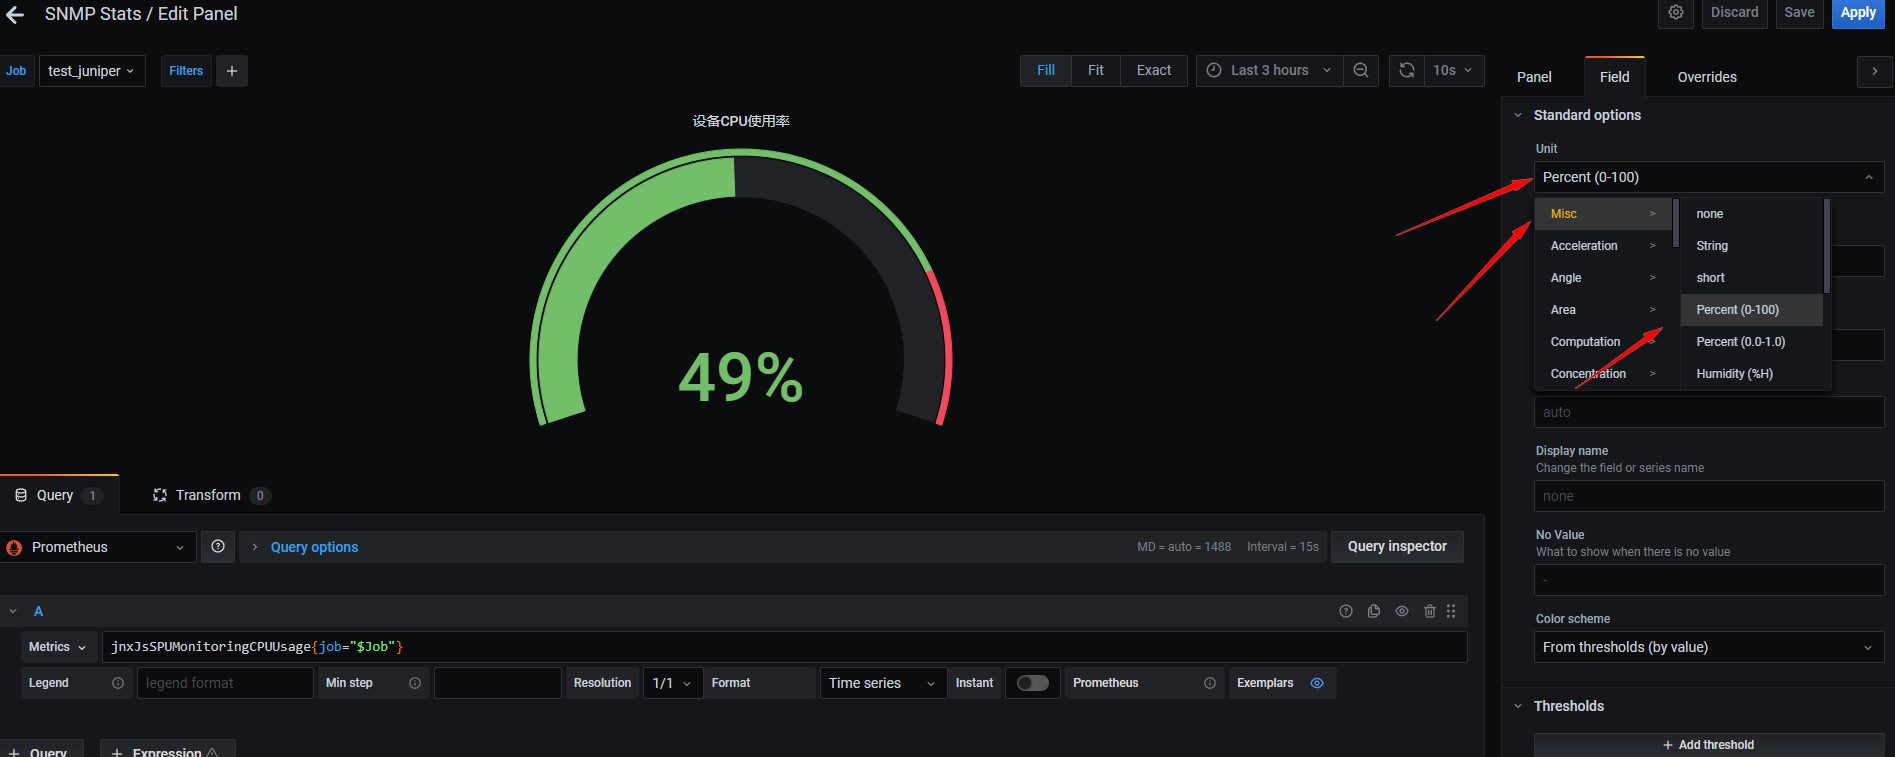Viewport: 1895px width, 757px height.
Task: Open dashboard settings gear icon
Action: point(1676,13)
